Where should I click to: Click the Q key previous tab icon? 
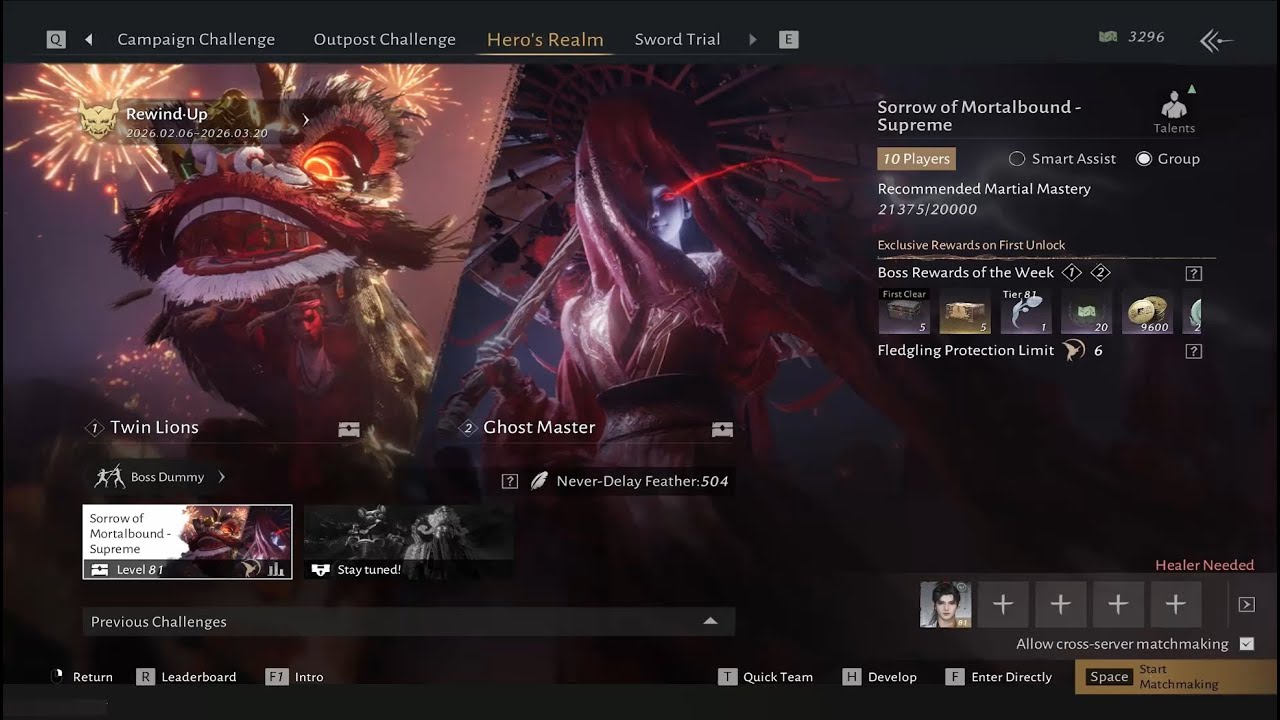[56, 40]
